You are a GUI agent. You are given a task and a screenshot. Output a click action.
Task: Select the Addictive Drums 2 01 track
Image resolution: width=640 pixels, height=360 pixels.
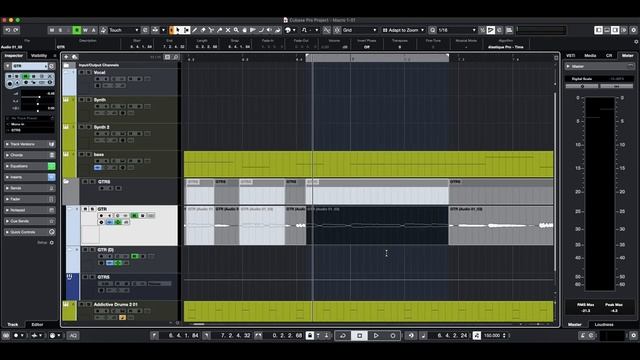point(121,311)
